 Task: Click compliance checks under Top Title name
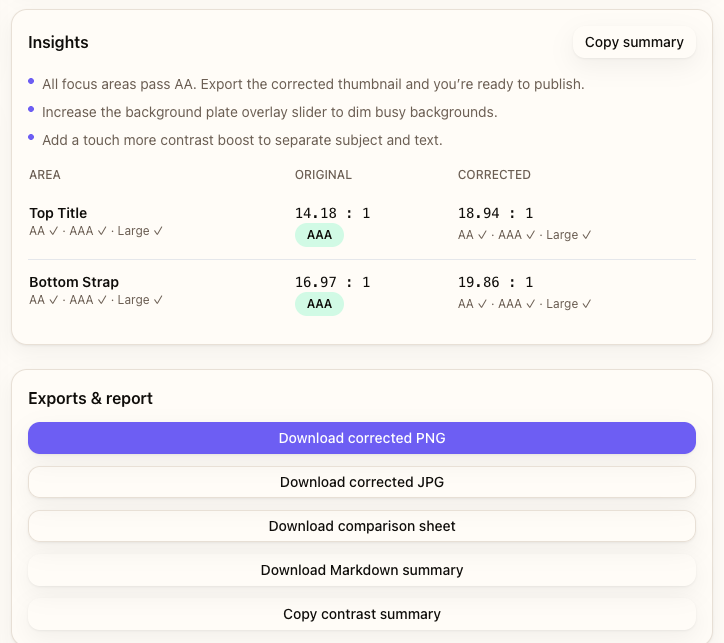coord(96,230)
